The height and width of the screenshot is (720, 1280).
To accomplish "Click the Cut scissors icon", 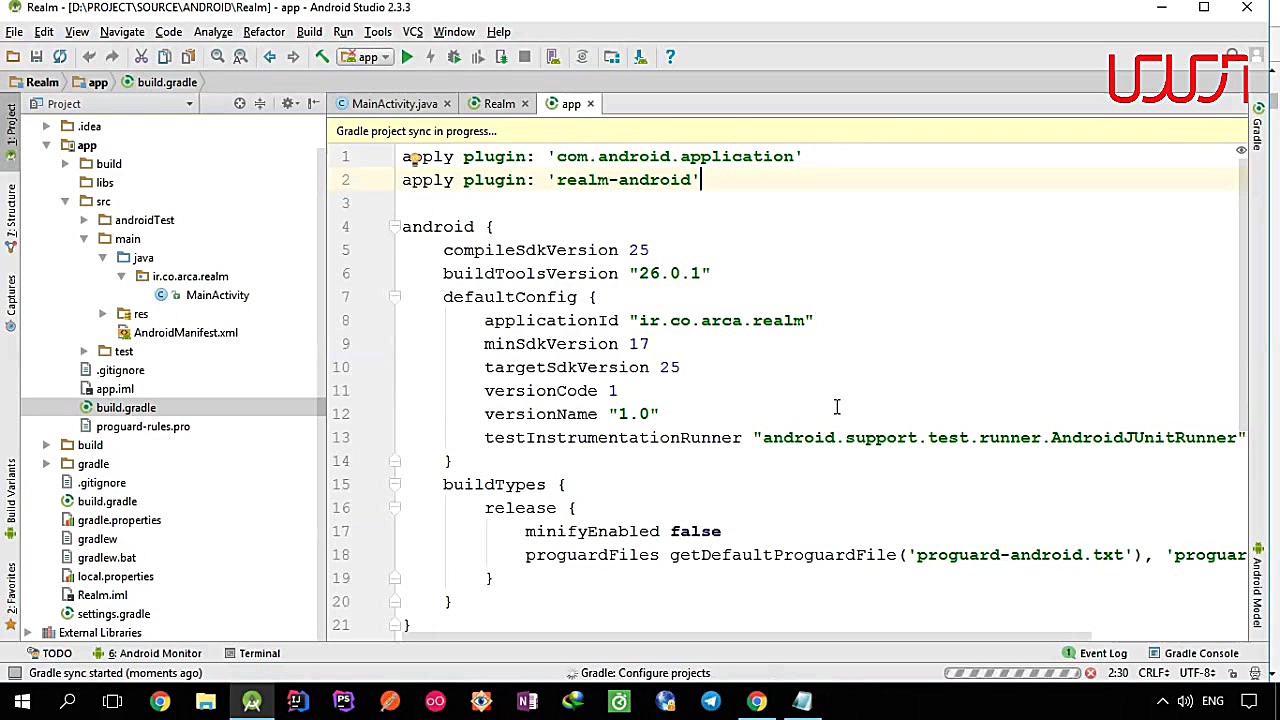I will (141, 57).
